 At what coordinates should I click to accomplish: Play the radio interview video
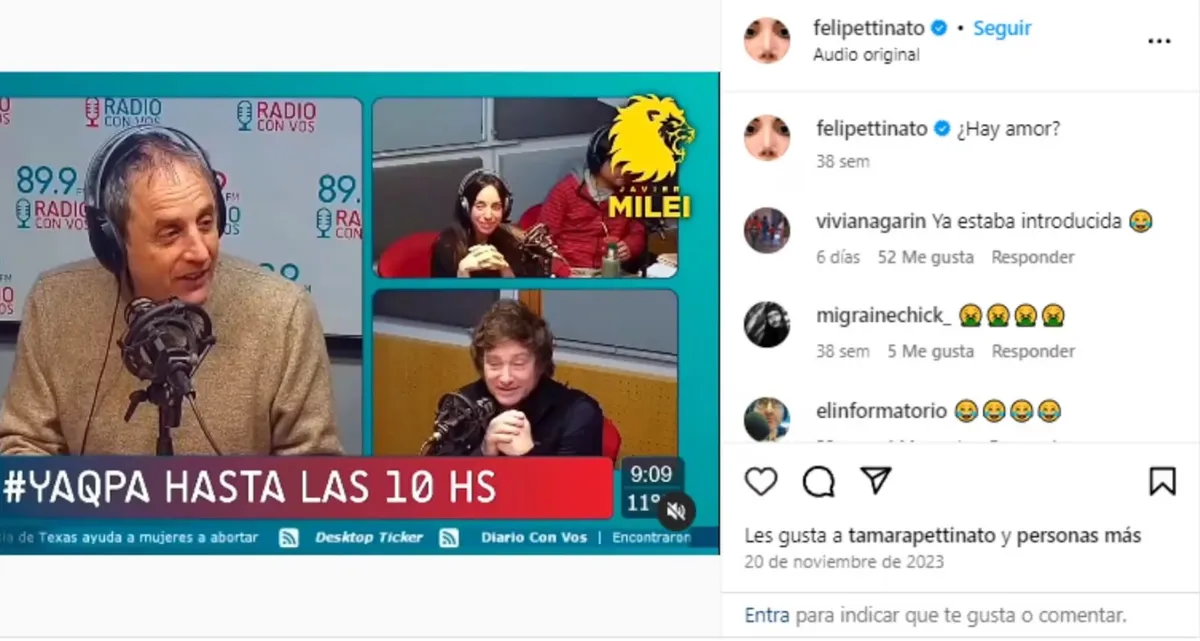[359, 313]
